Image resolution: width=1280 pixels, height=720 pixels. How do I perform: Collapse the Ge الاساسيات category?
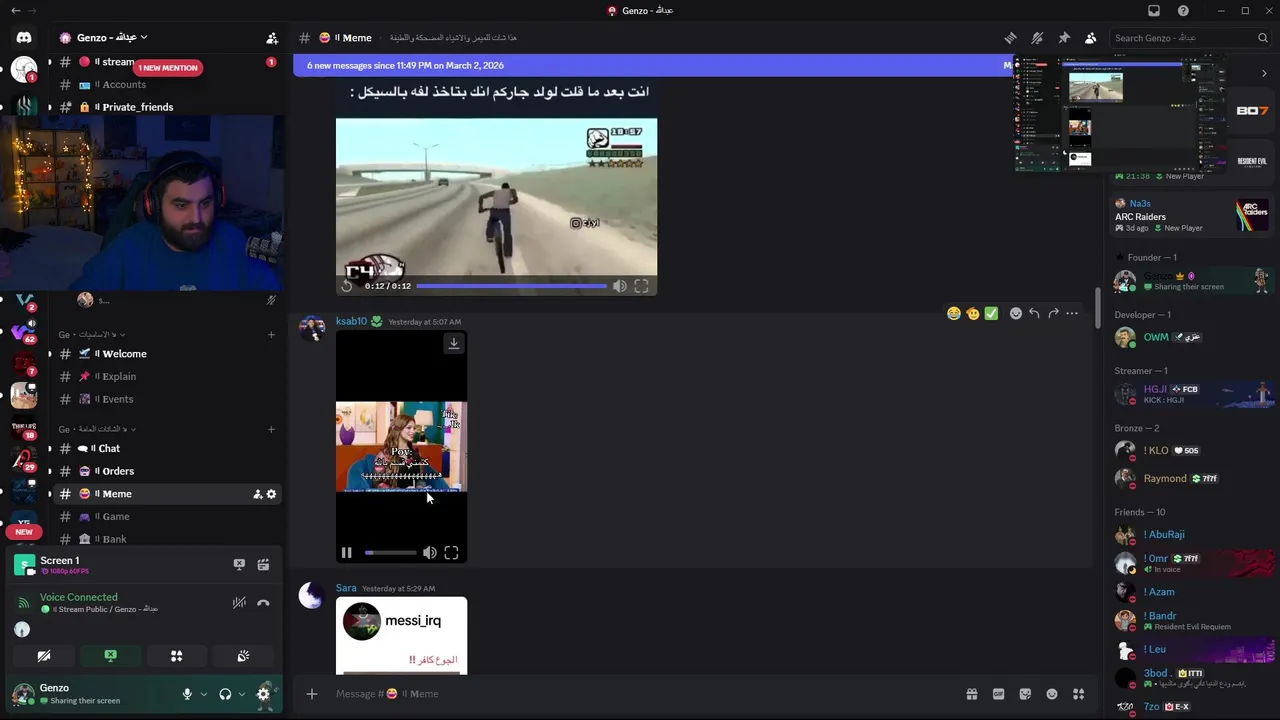click(x=92, y=335)
